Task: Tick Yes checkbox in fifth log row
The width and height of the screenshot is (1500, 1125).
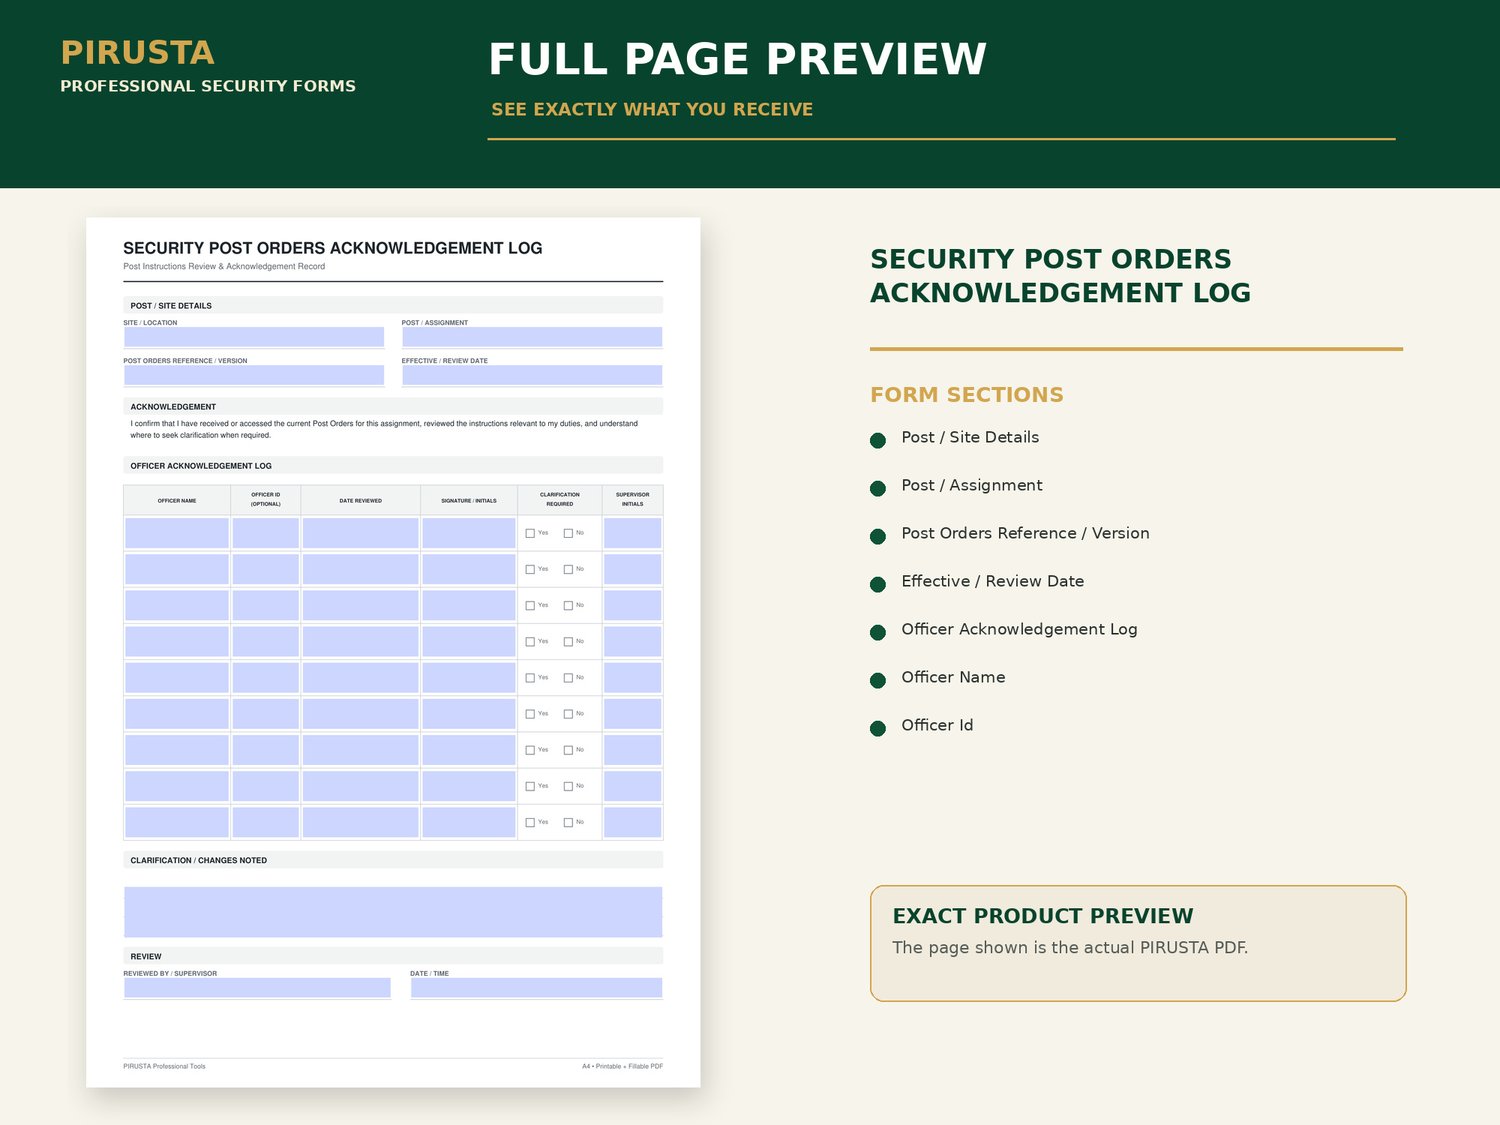Action: coord(530,678)
